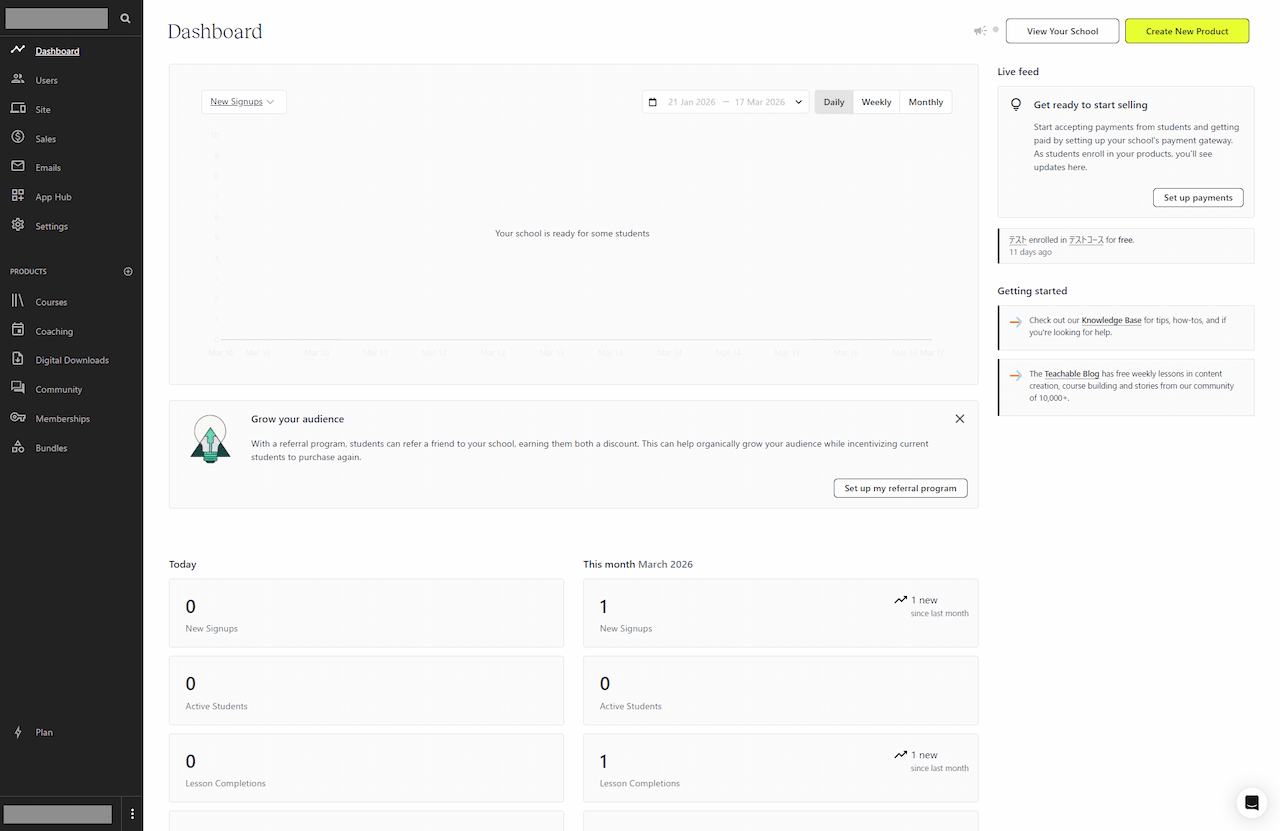Open the date range dropdown
This screenshot has width=1280, height=831.
click(x=725, y=102)
